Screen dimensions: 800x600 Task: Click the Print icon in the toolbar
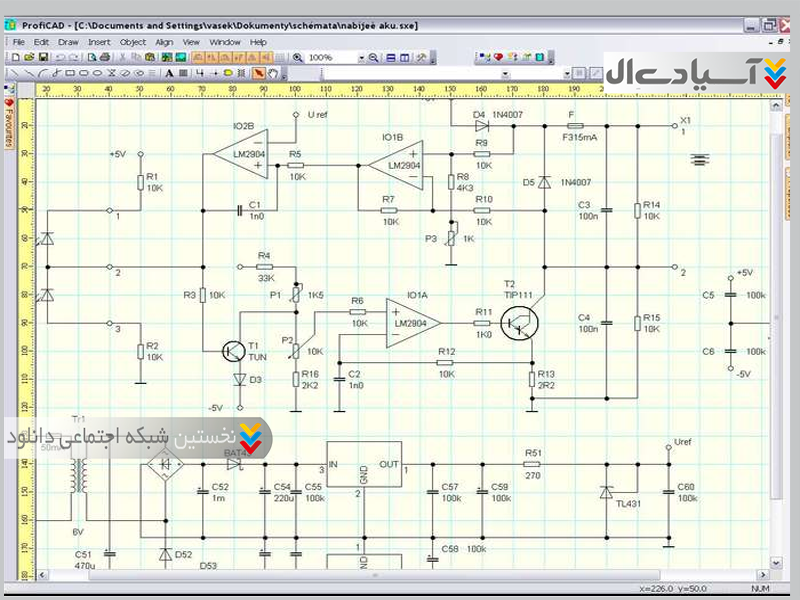click(107, 58)
